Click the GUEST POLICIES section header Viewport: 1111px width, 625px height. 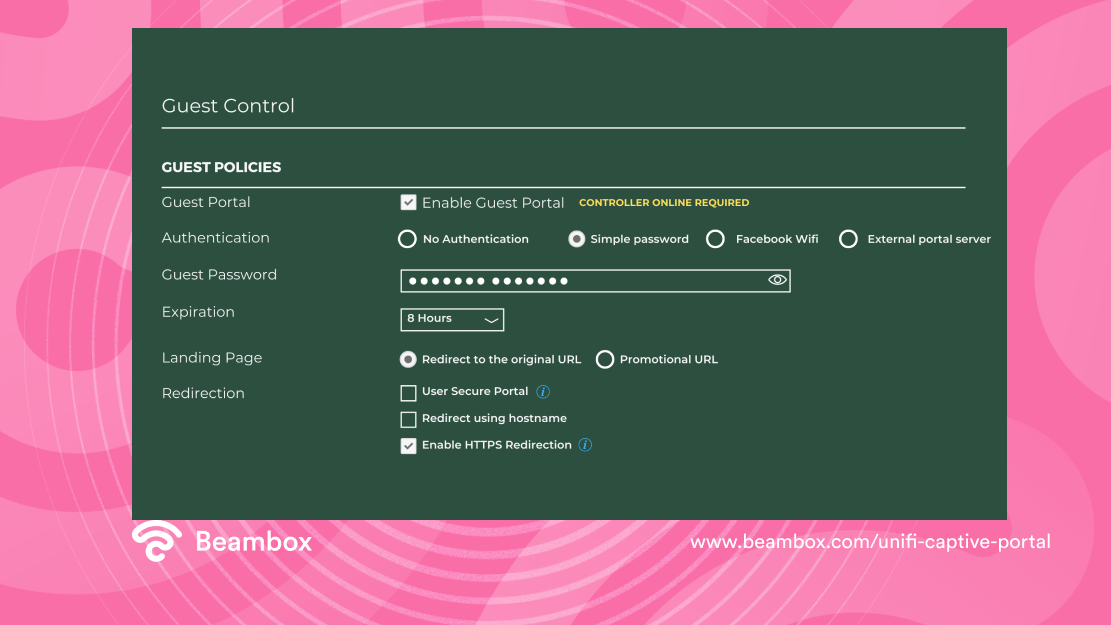221,167
